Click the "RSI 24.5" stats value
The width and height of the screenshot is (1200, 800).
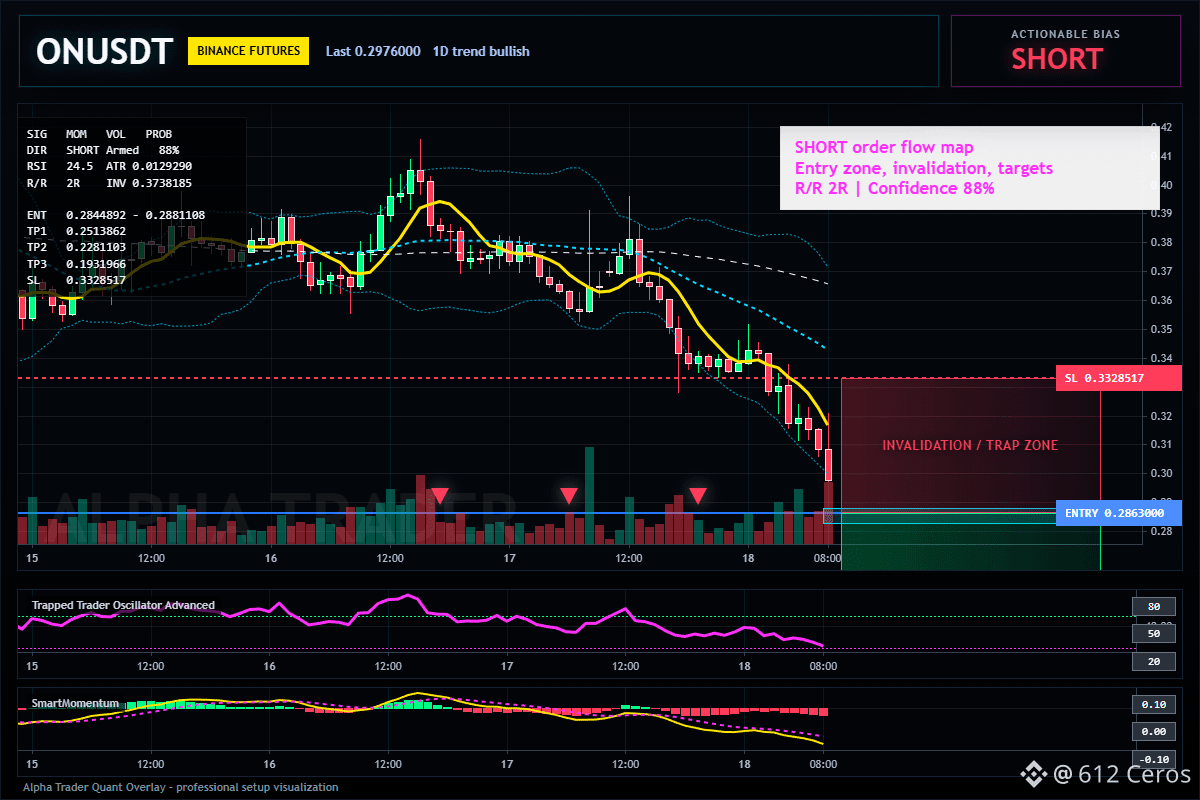60,166
